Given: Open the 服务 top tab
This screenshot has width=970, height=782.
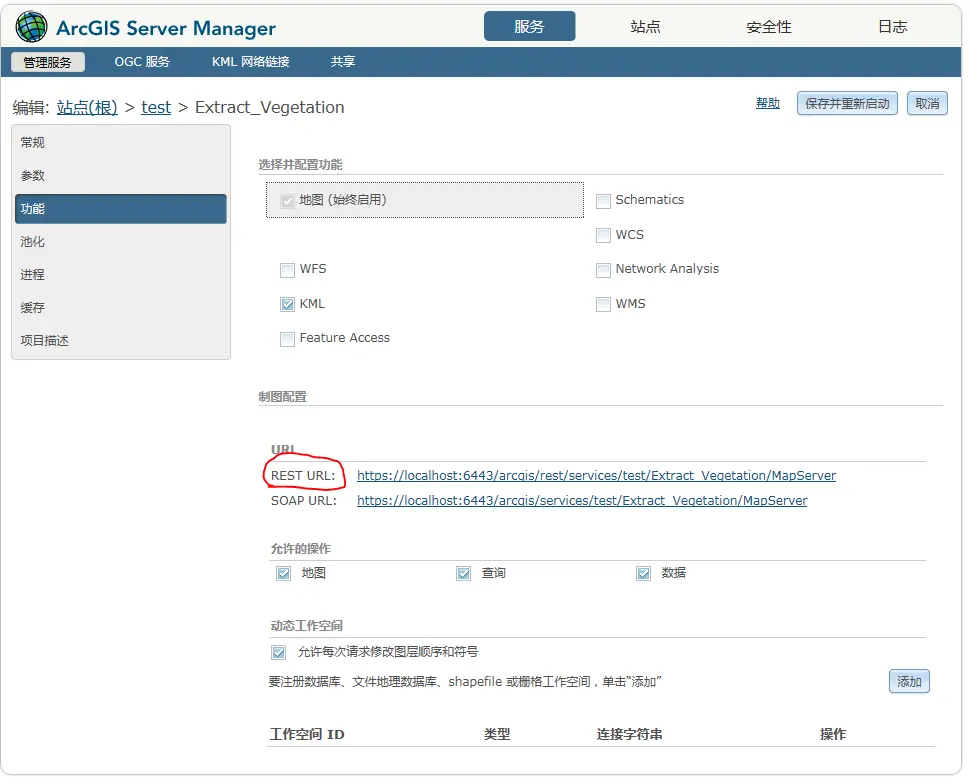Looking at the screenshot, I should pos(530,26).
